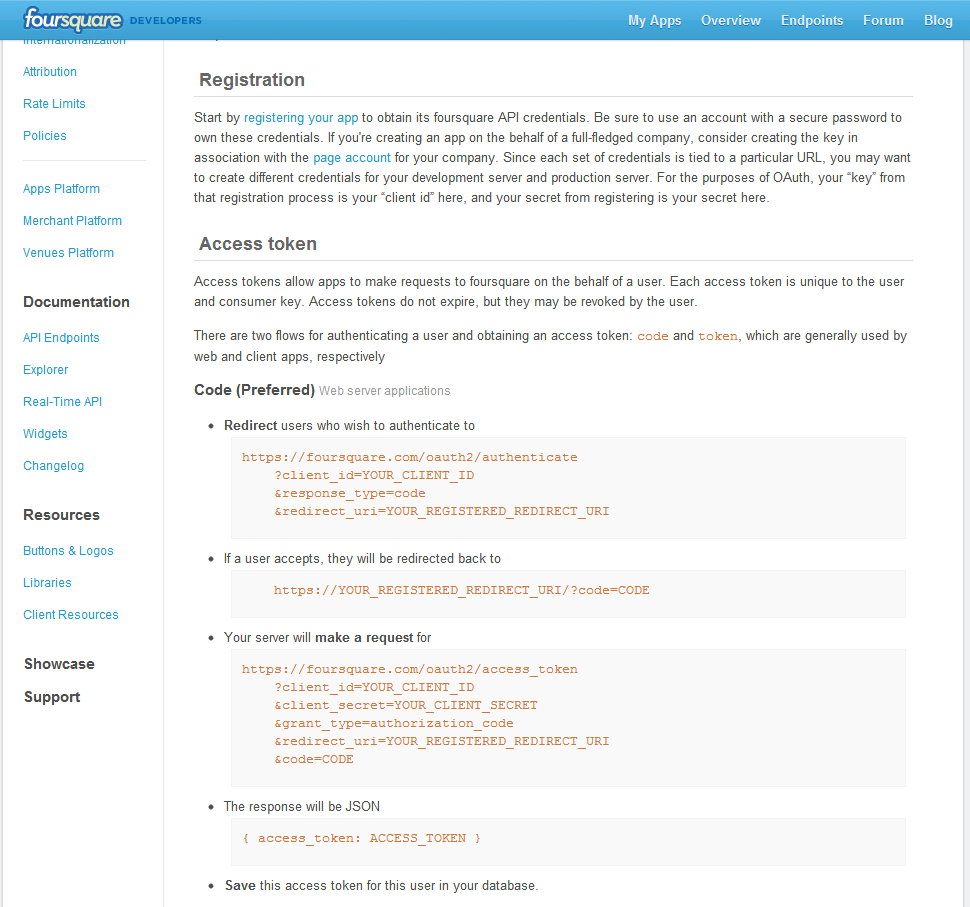View the Changelog in sidebar

[x=53, y=466]
